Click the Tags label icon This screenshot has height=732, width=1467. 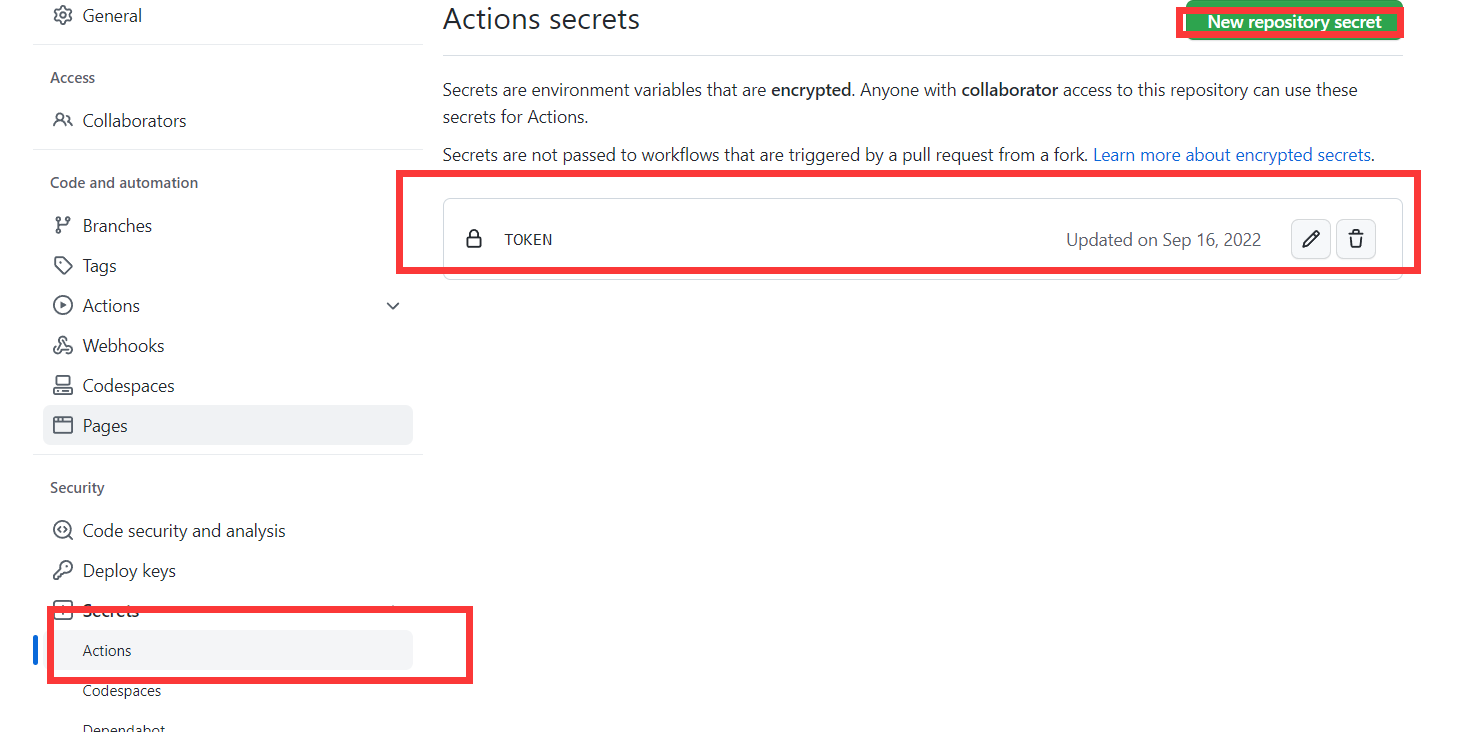63,266
